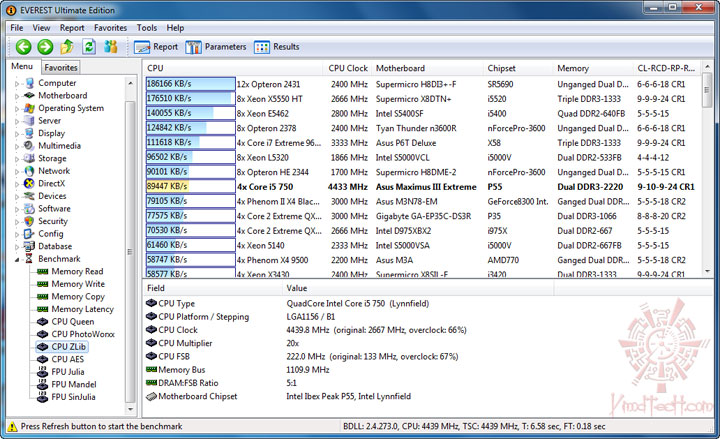Select the Motherboard icon in tree
Image resolution: width=720 pixels, height=439 pixels.
pyautogui.click(x=29, y=96)
